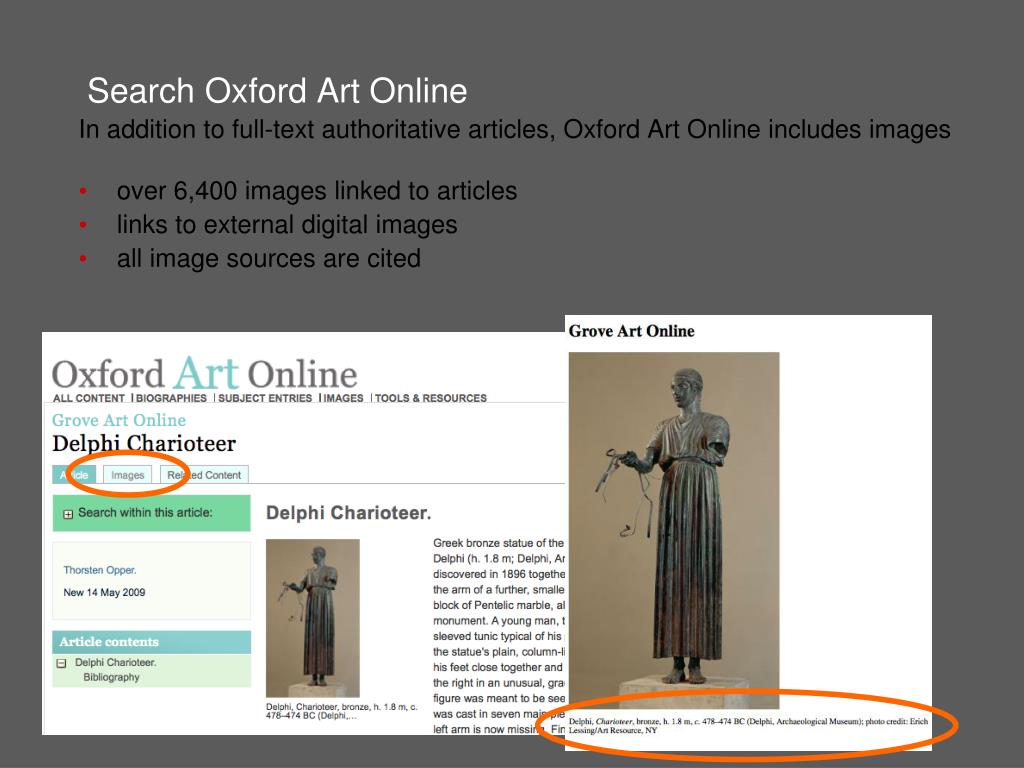
Task: Click the slide title 'Search Oxford Art Online'
Action: pos(278,91)
